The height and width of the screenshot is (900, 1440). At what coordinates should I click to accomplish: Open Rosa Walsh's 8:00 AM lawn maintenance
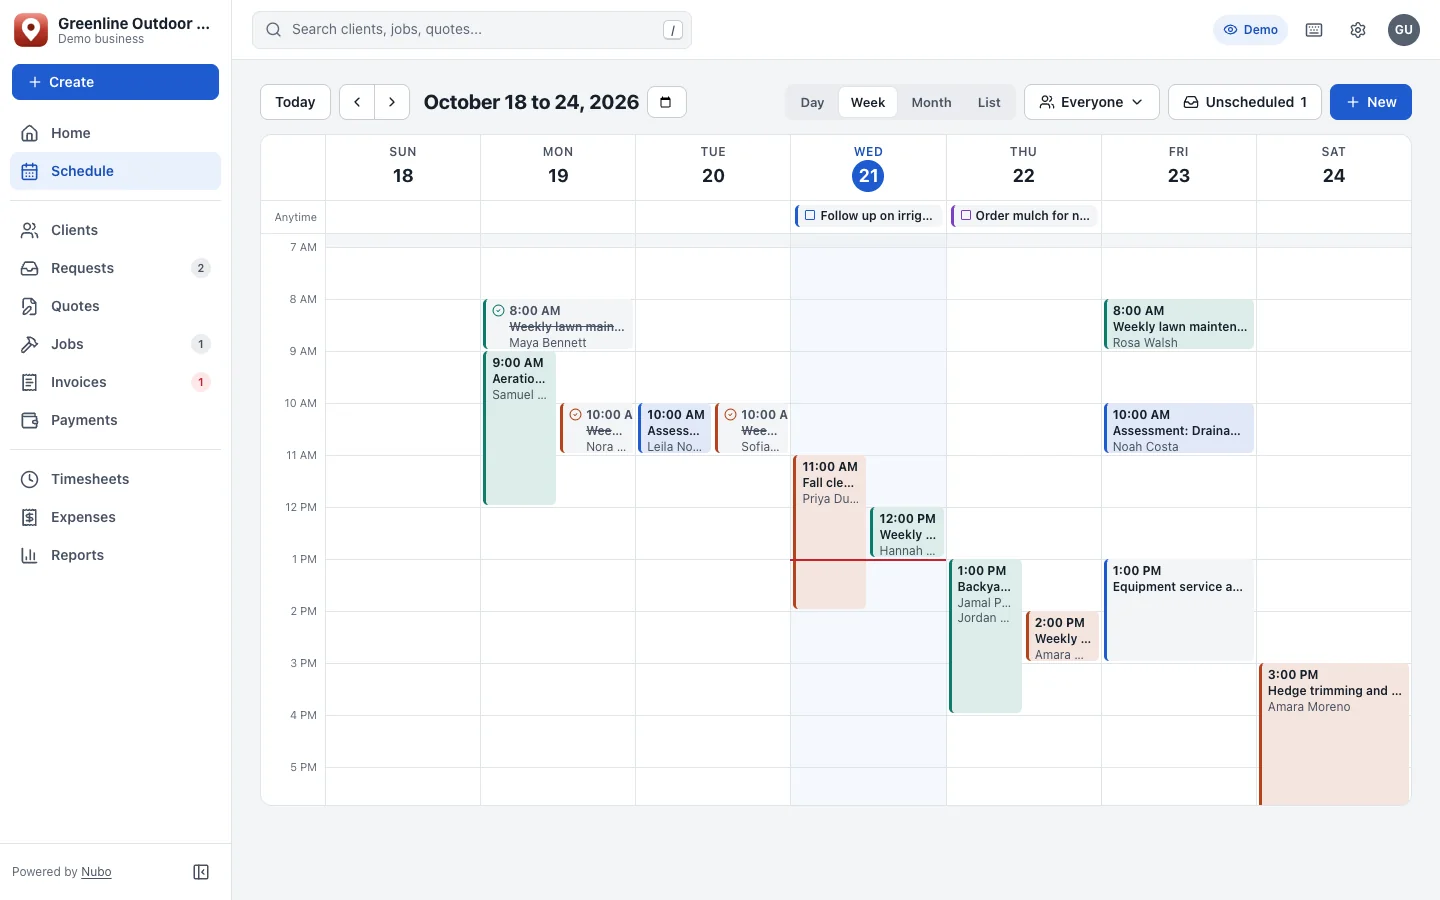[x=1178, y=325]
